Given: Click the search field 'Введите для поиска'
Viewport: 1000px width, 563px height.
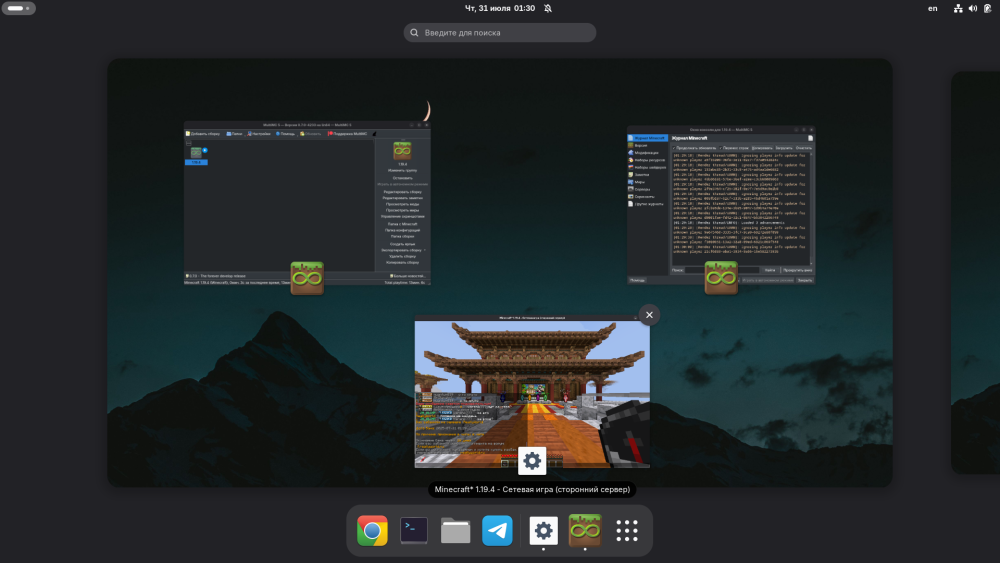Looking at the screenshot, I should click(x=500, y=33).
